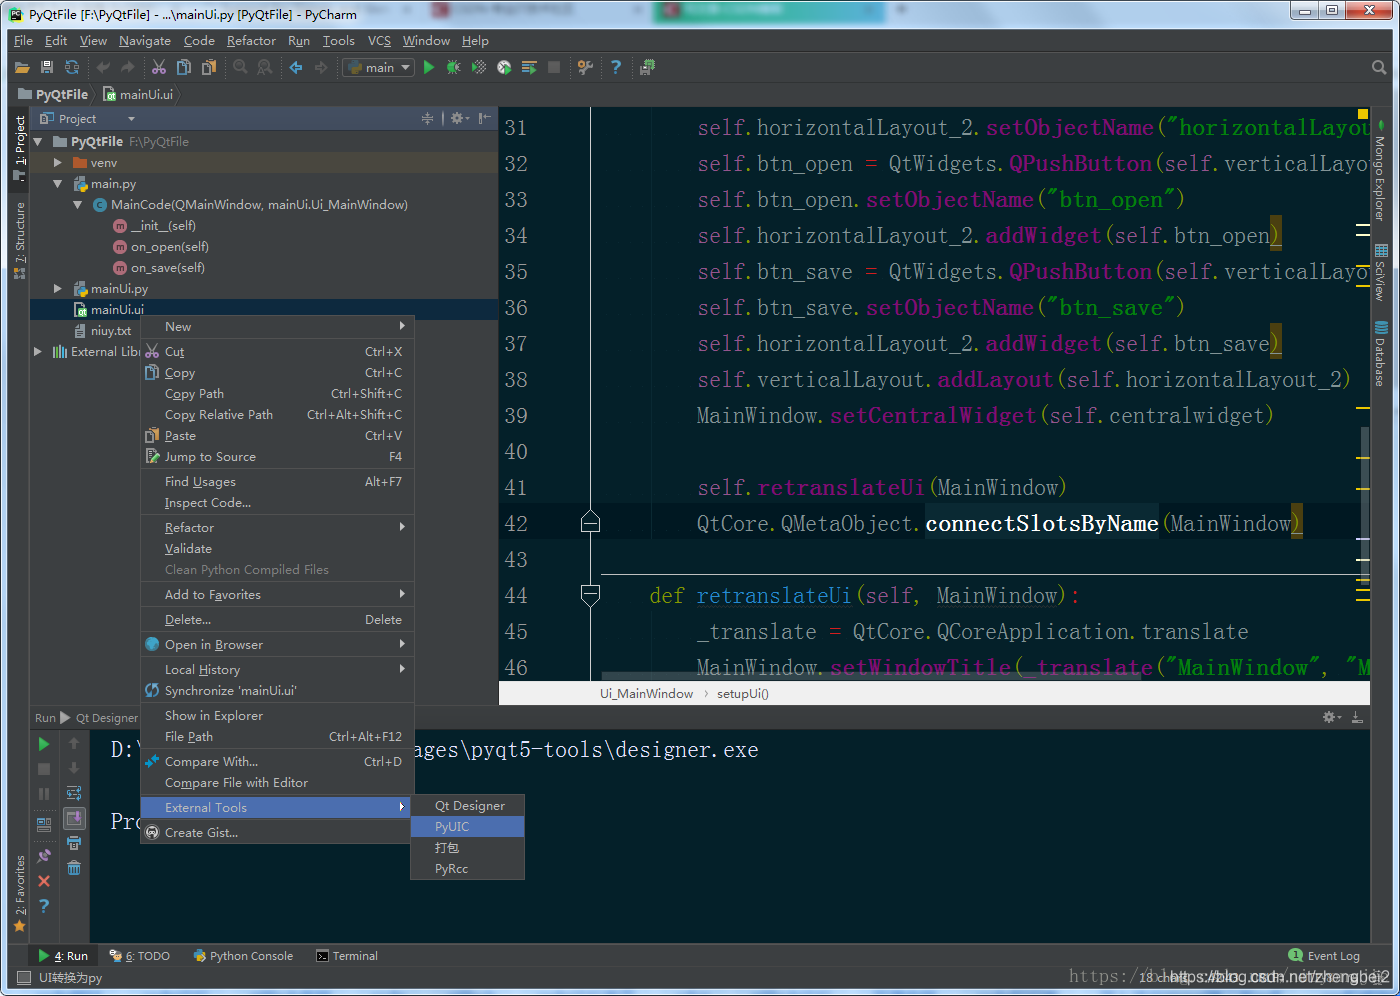This screenshot has height=996, width=1400.
Task: Toggle the SciView side panel
Action: pos(1381,272)
